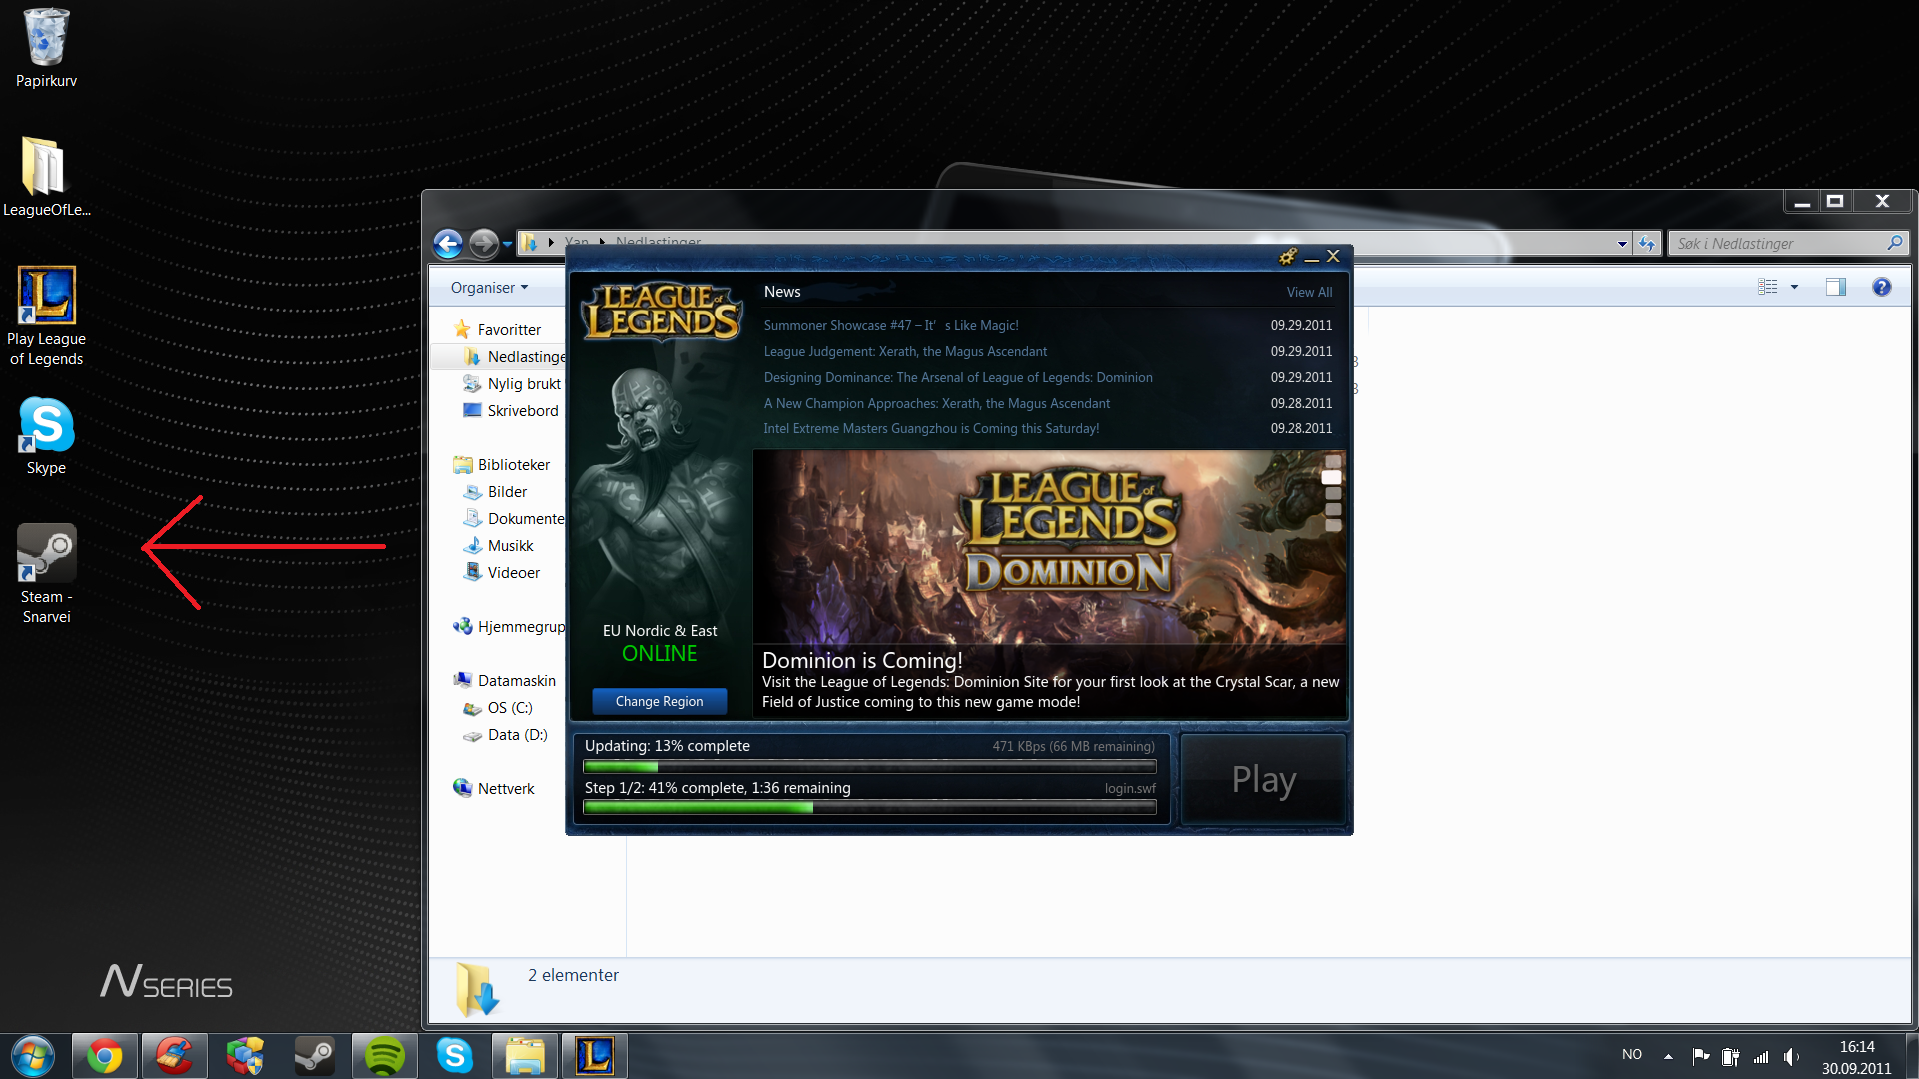
Task: Toggle Explorer preview pane icon
Action: [x=1835, y=287]
